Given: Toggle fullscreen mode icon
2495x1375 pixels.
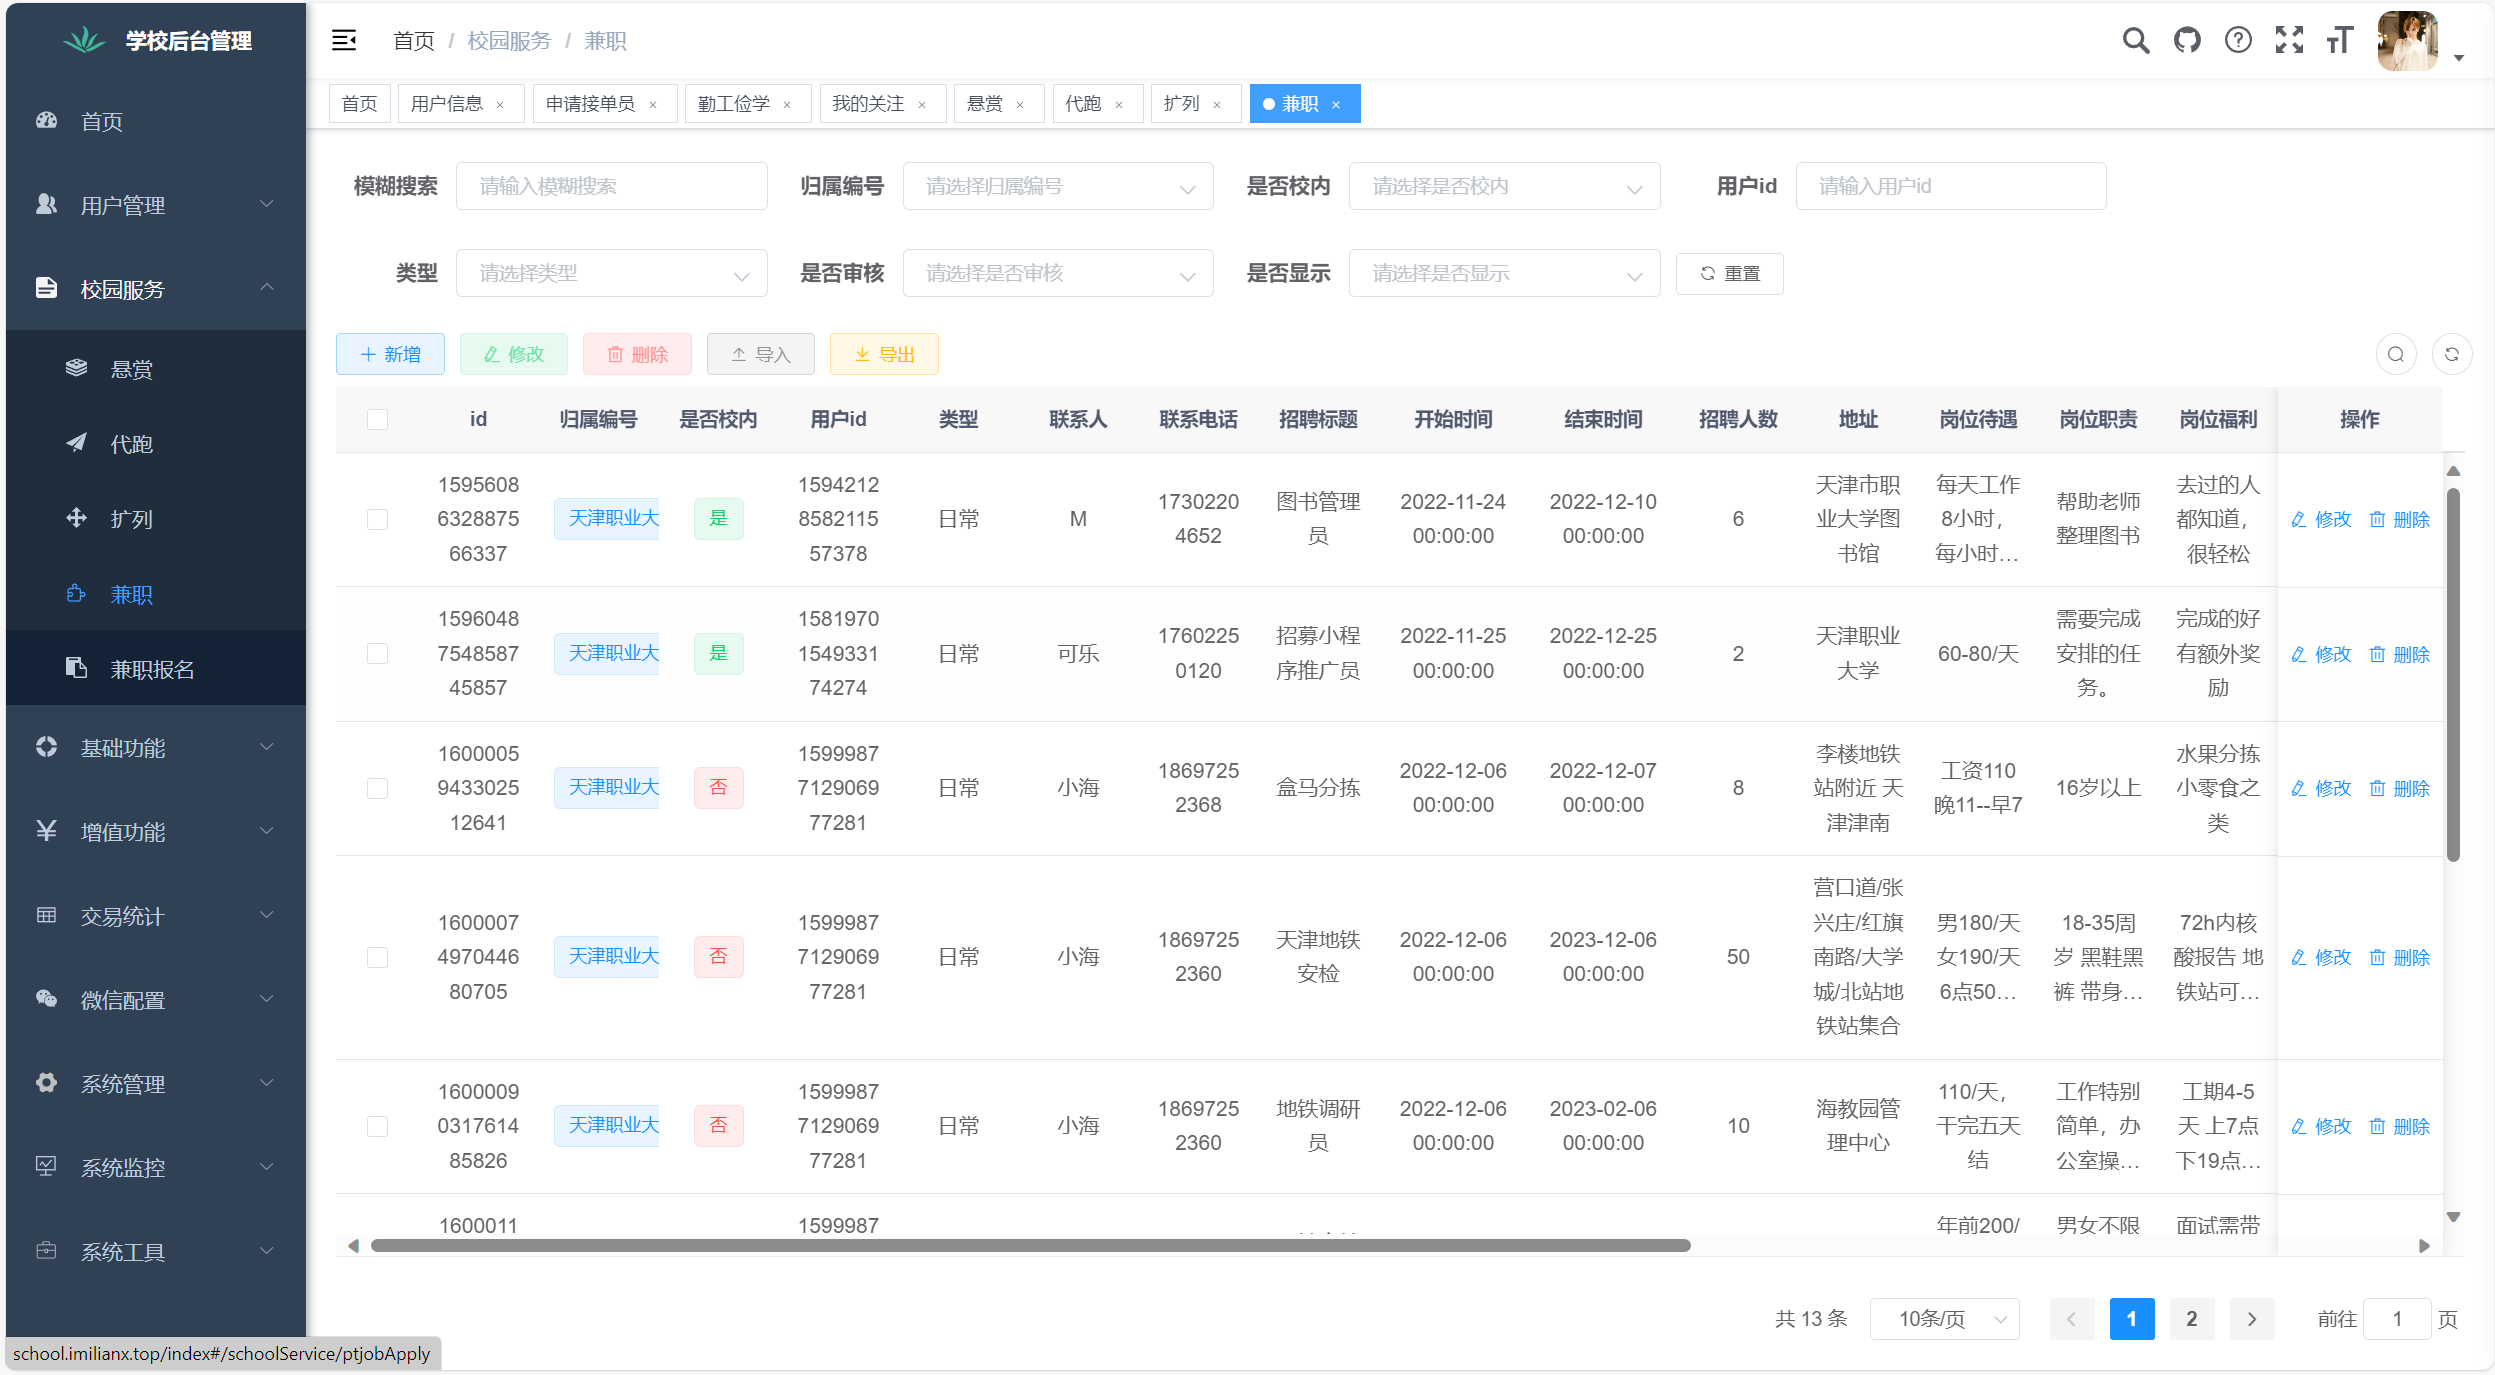Looking at the screenshot, I should click(2289, 40).
